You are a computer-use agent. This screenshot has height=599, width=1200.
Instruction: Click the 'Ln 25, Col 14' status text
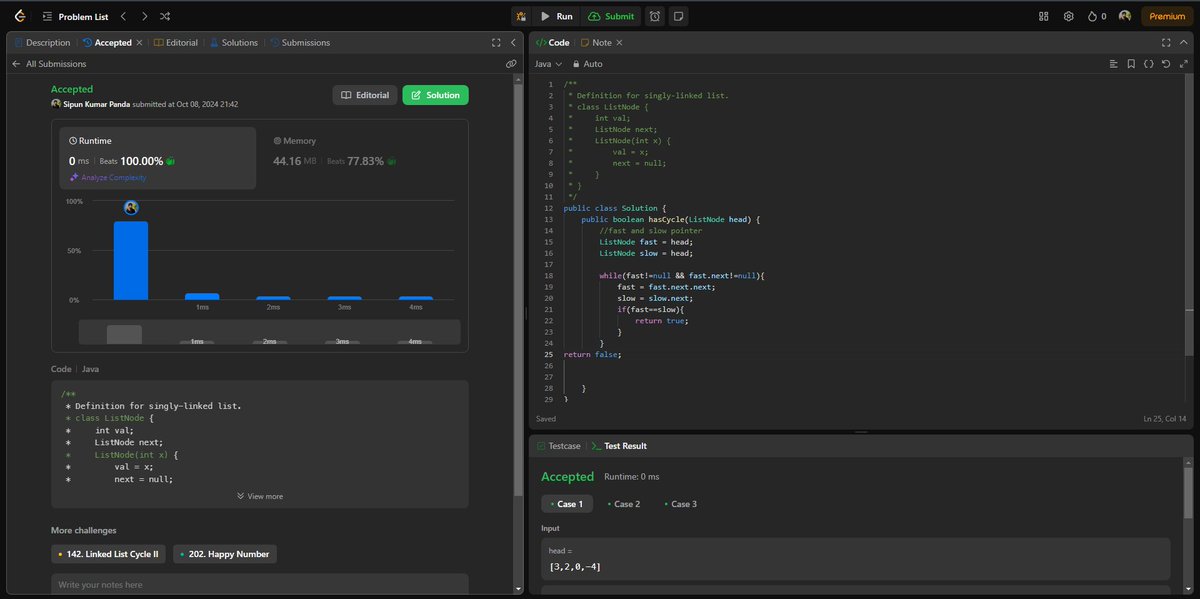(x=1166, y=419)
